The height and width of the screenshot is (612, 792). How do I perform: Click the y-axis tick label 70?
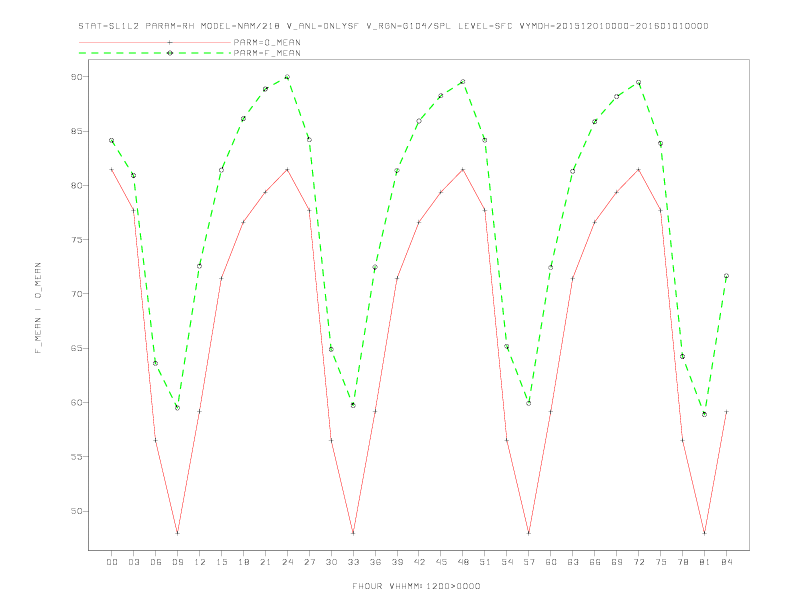point(76,294)
